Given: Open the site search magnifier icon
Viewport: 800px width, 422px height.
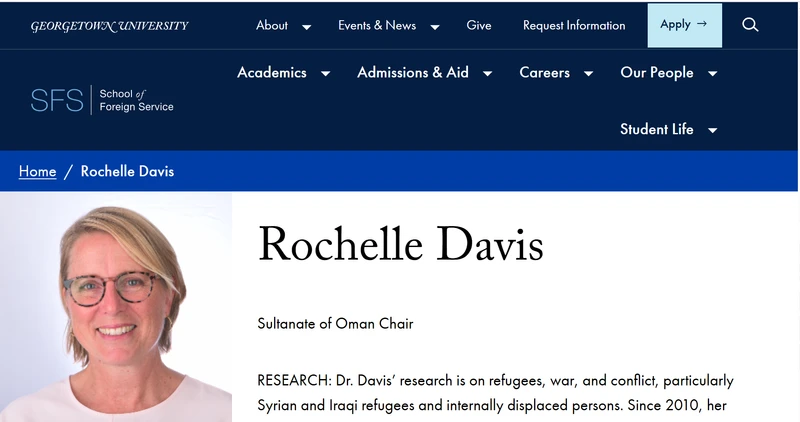Looking at the screenshot, I should (x=749, y=25).
